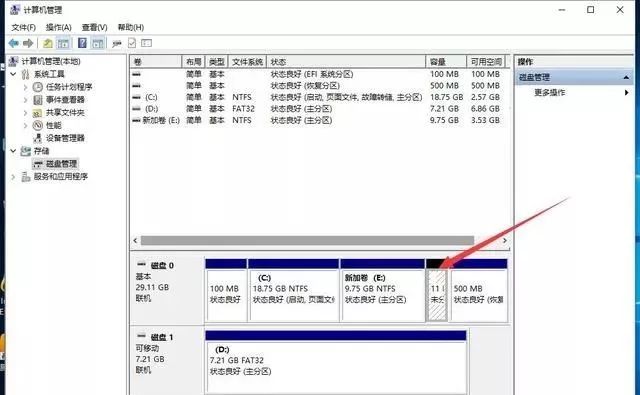Viewport: 640px width, 395px height.
Task: Select the 新加卷 (E:) 9.75 GB partition block
Action: click(382, 291)
